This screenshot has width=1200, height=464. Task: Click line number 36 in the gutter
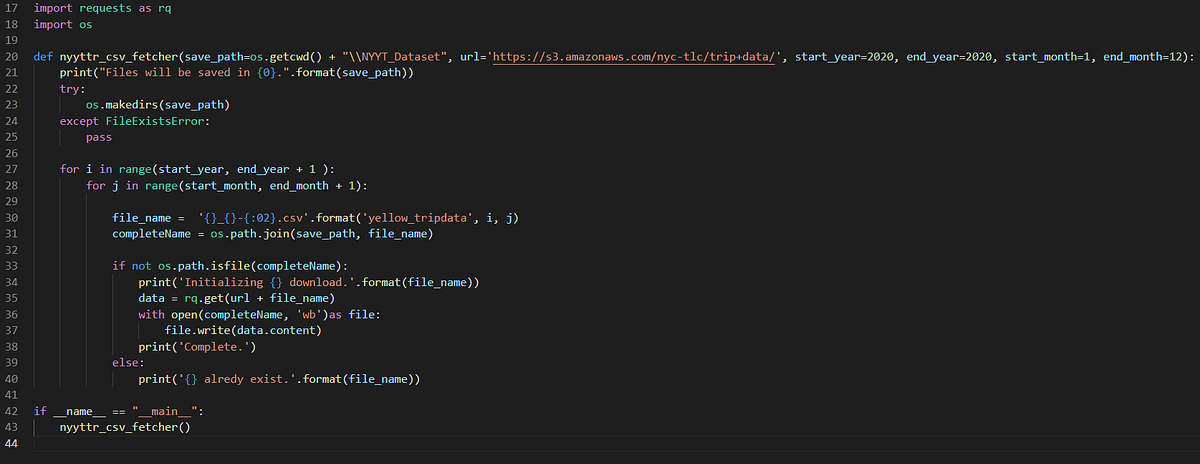click(12, 314)
